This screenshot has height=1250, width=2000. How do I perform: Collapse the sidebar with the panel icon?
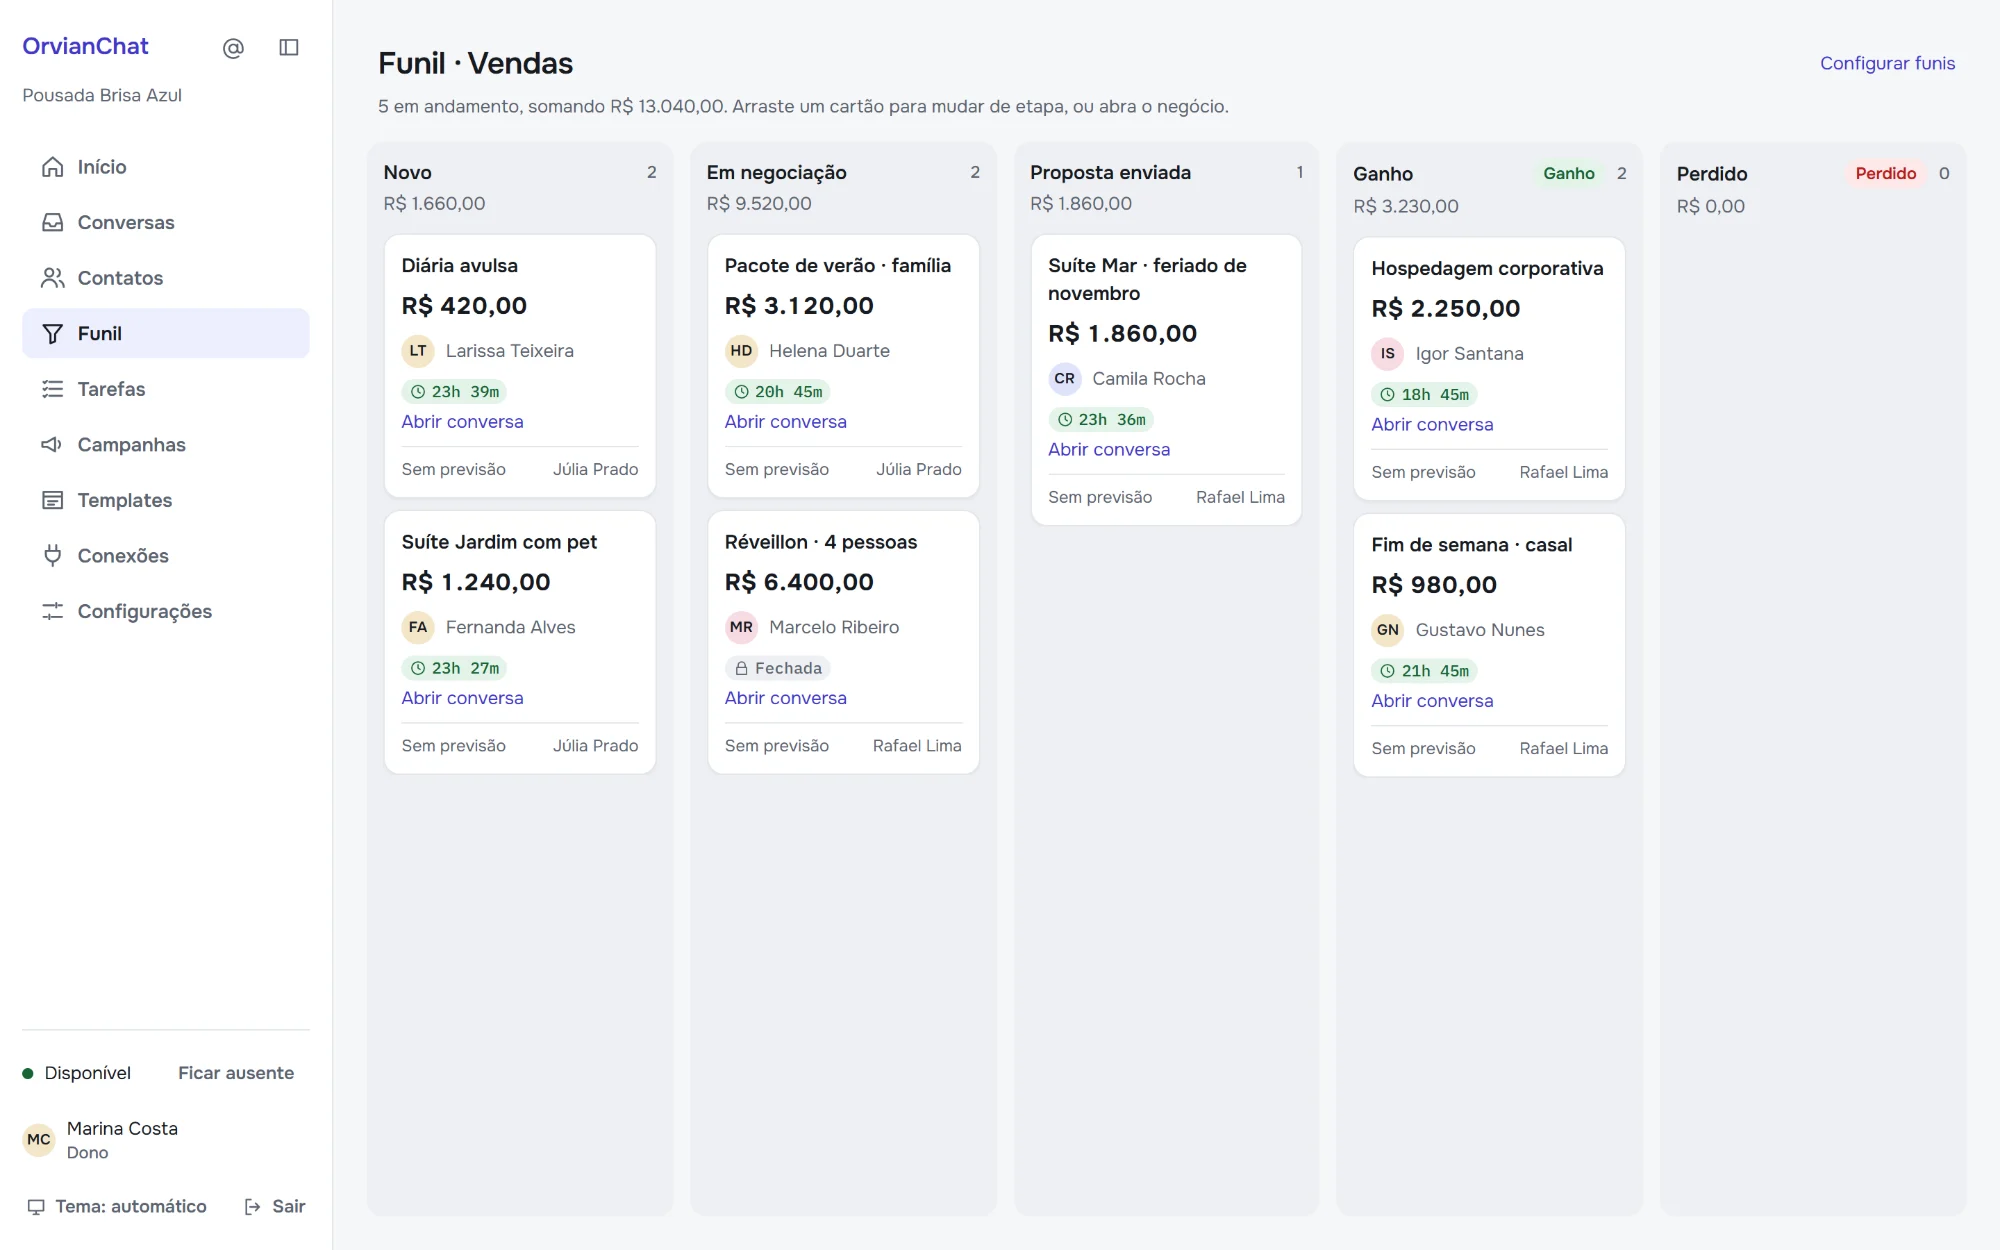289,48
